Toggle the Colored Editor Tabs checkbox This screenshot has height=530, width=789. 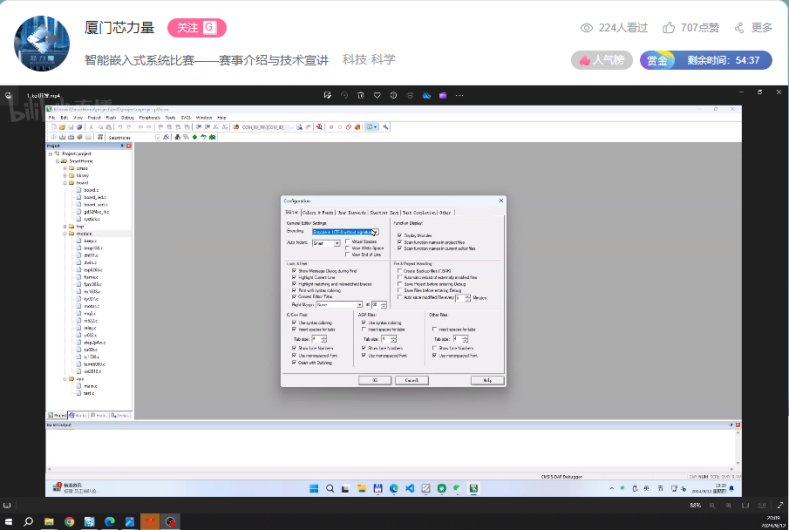click(x=294, y=297)
